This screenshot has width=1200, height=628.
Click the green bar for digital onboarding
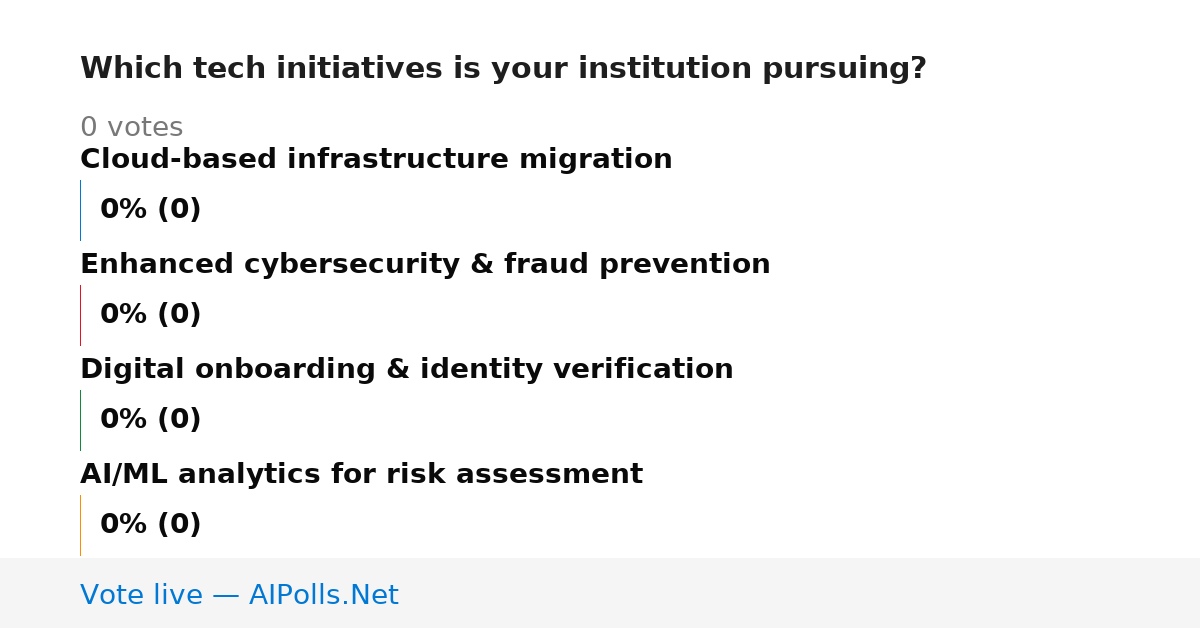pyautogui.click(x=80, y=420)
